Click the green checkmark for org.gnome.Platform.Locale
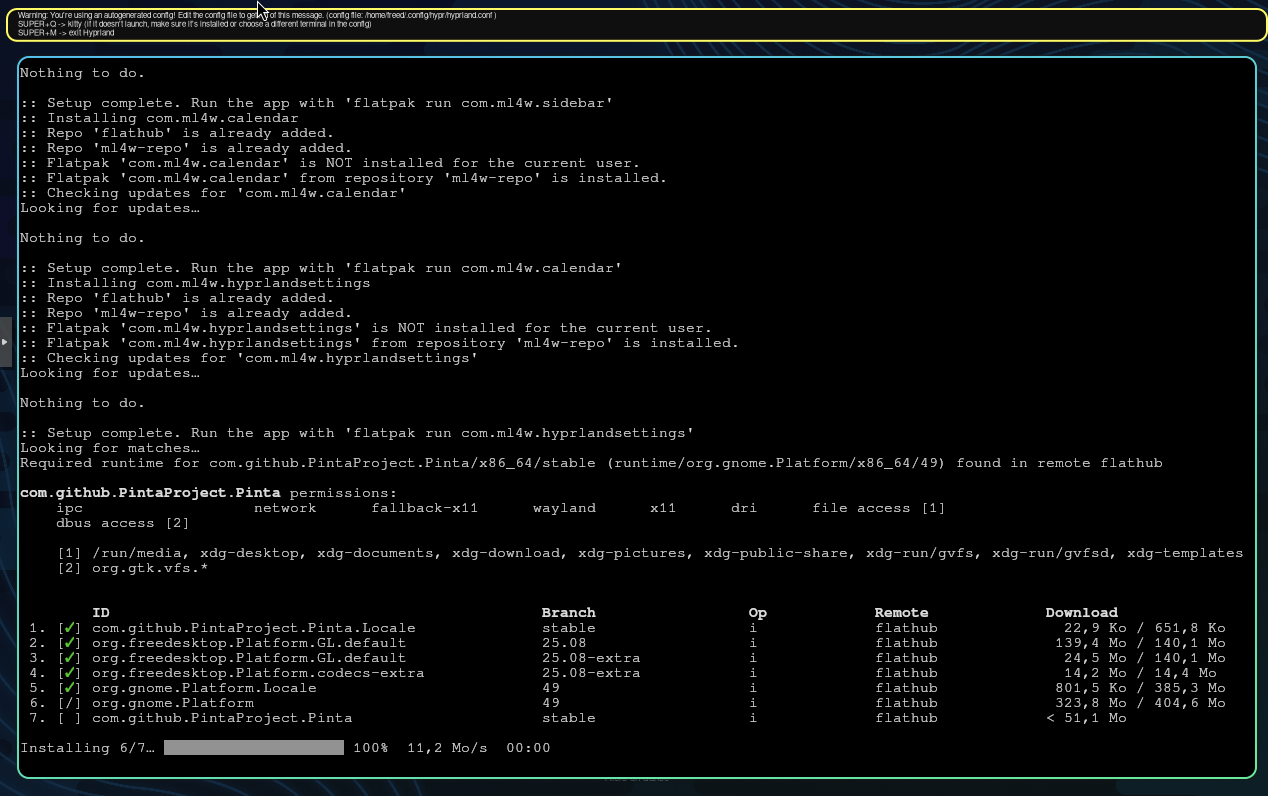Screen dimensions: 1268x796 [x=69, y=688]
